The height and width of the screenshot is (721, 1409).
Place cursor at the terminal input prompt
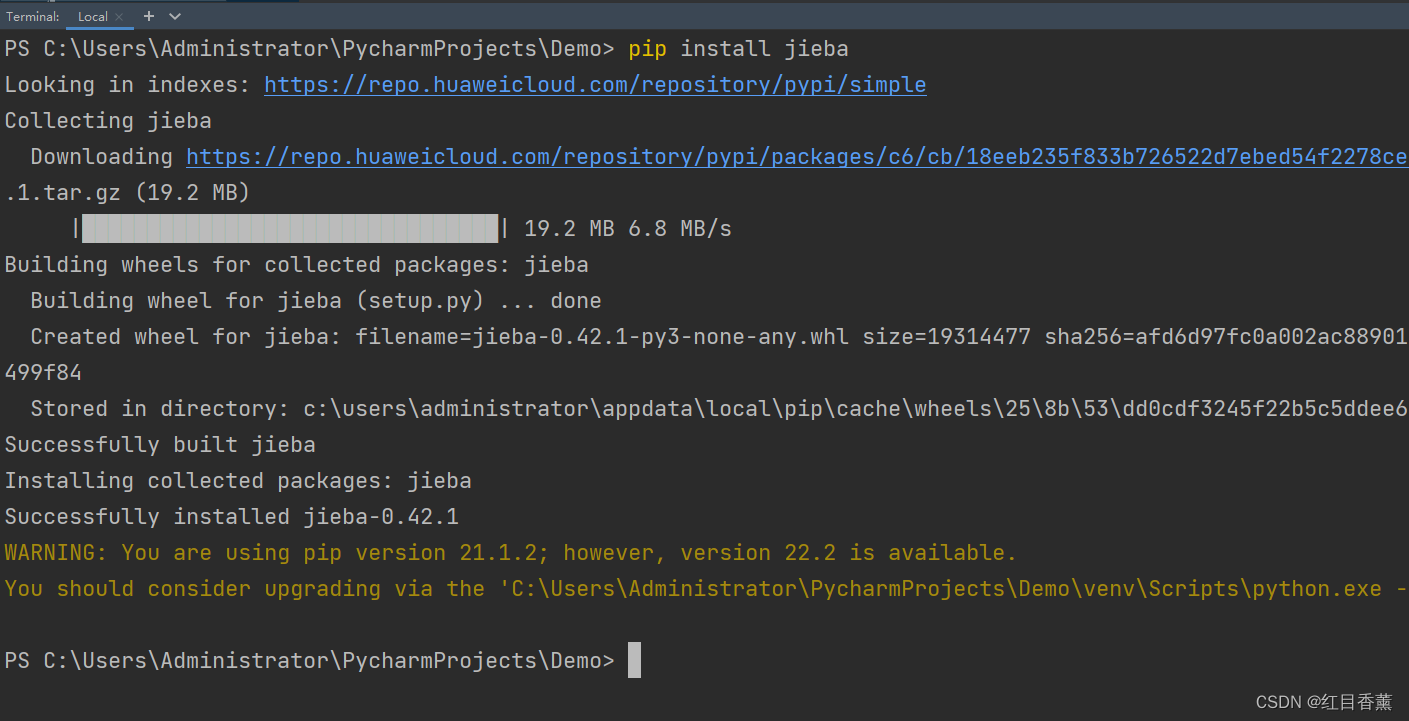click(633, 660)
